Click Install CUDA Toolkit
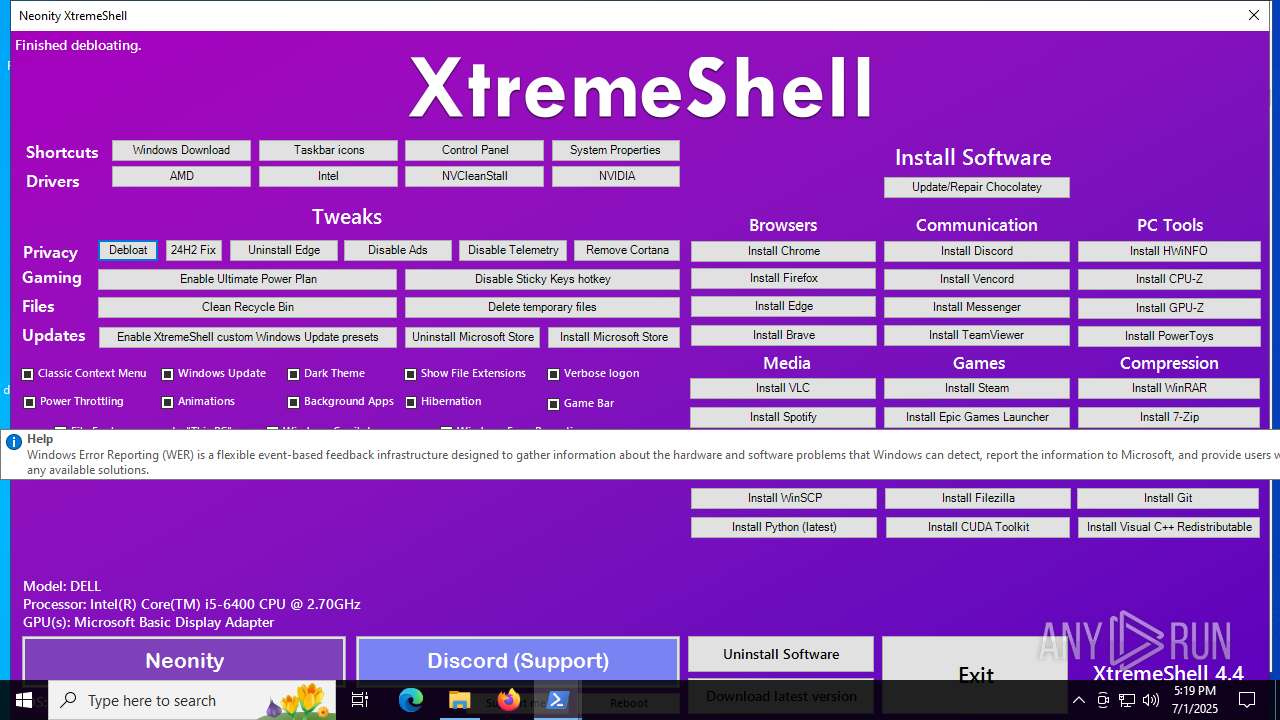The image size is (1280, 720). (978, 527)
